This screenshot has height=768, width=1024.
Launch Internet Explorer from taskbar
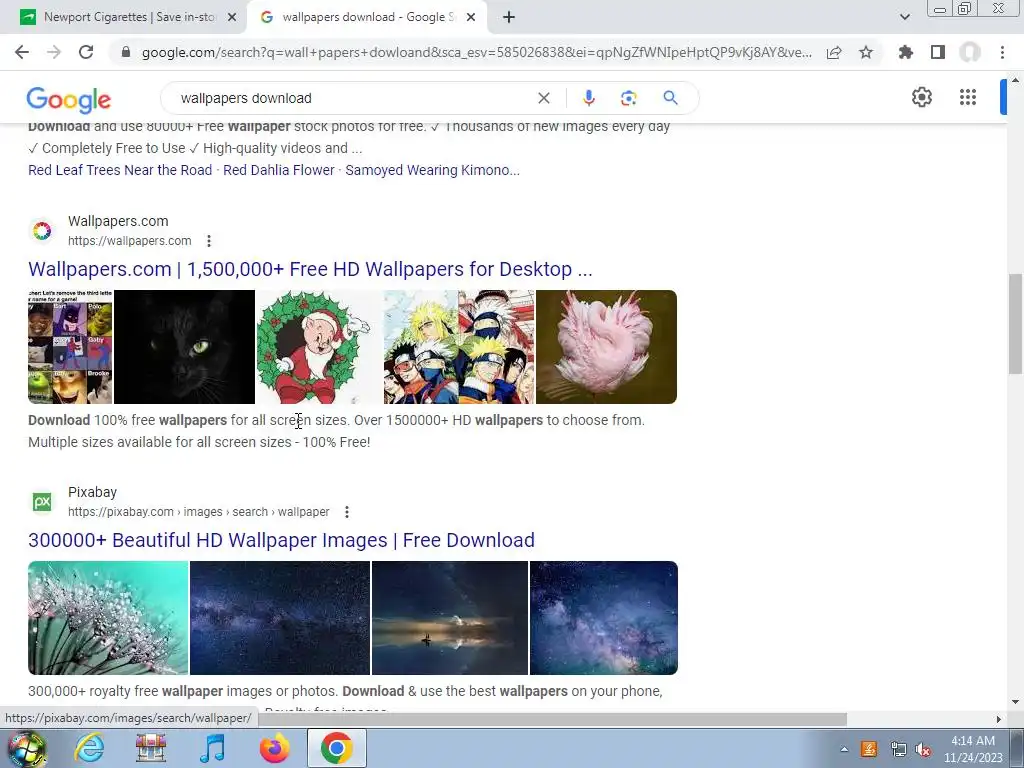coord(89,748)
